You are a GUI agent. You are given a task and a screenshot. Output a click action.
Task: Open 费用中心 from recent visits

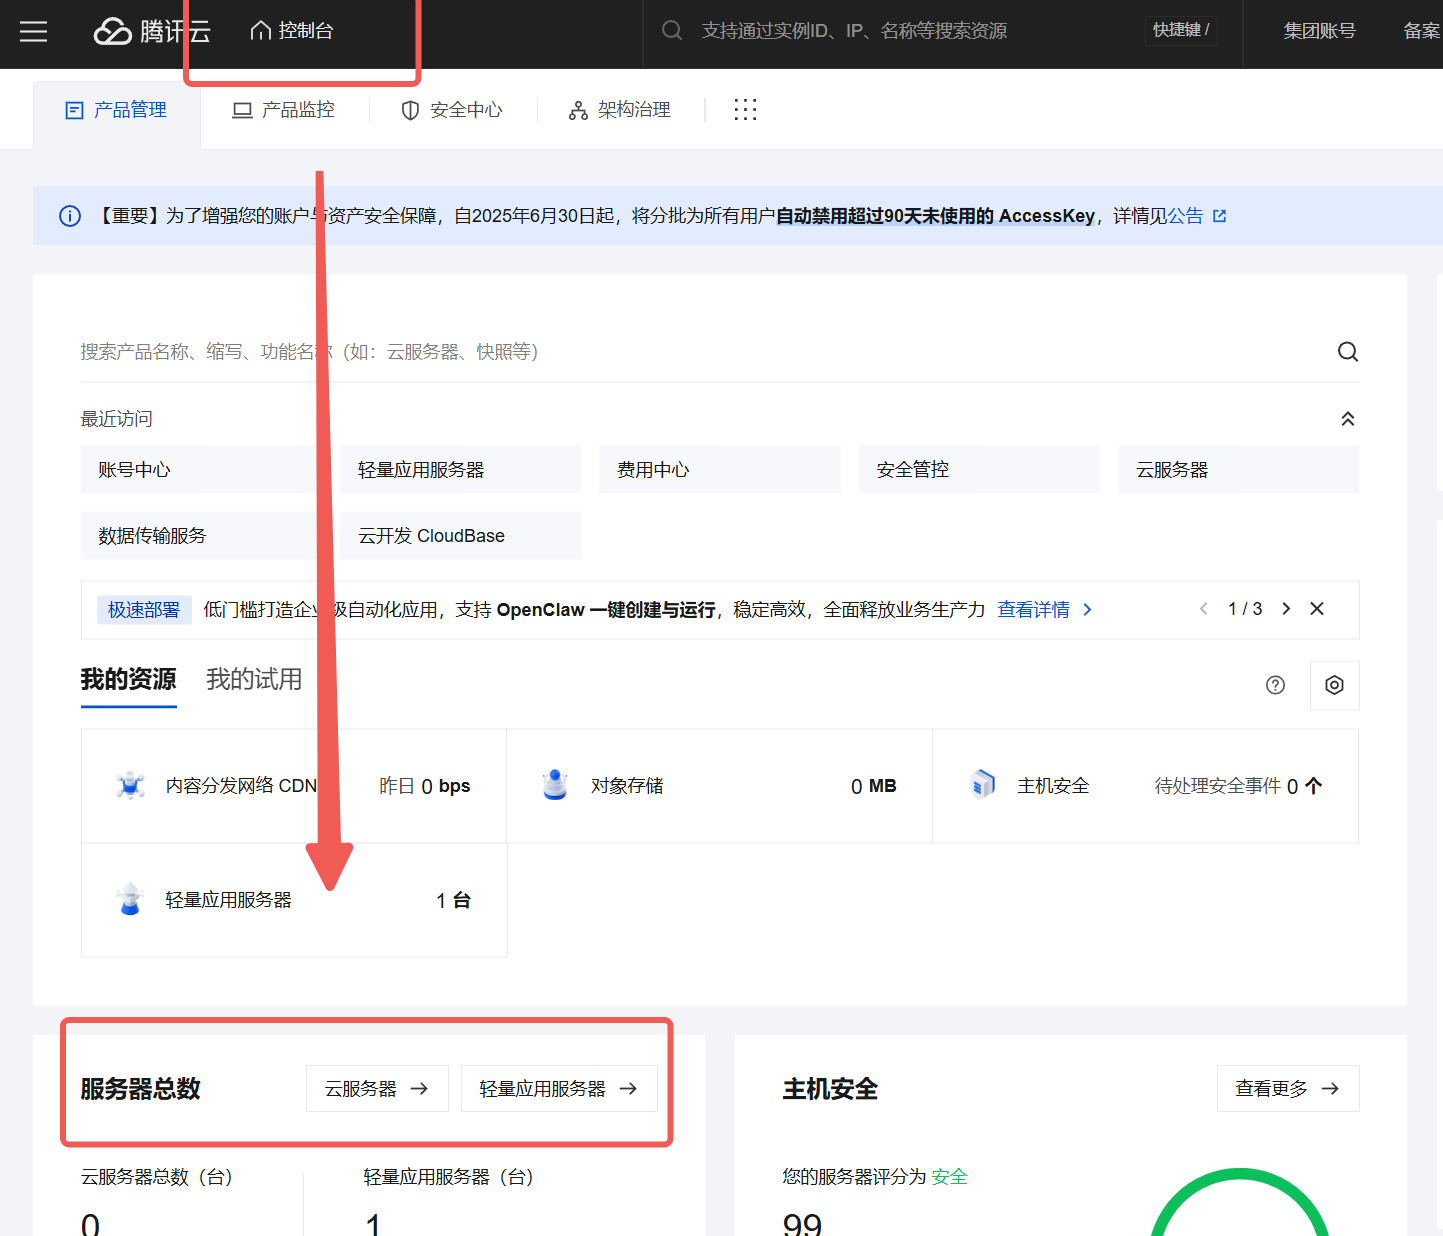click(x=720, y=470)
